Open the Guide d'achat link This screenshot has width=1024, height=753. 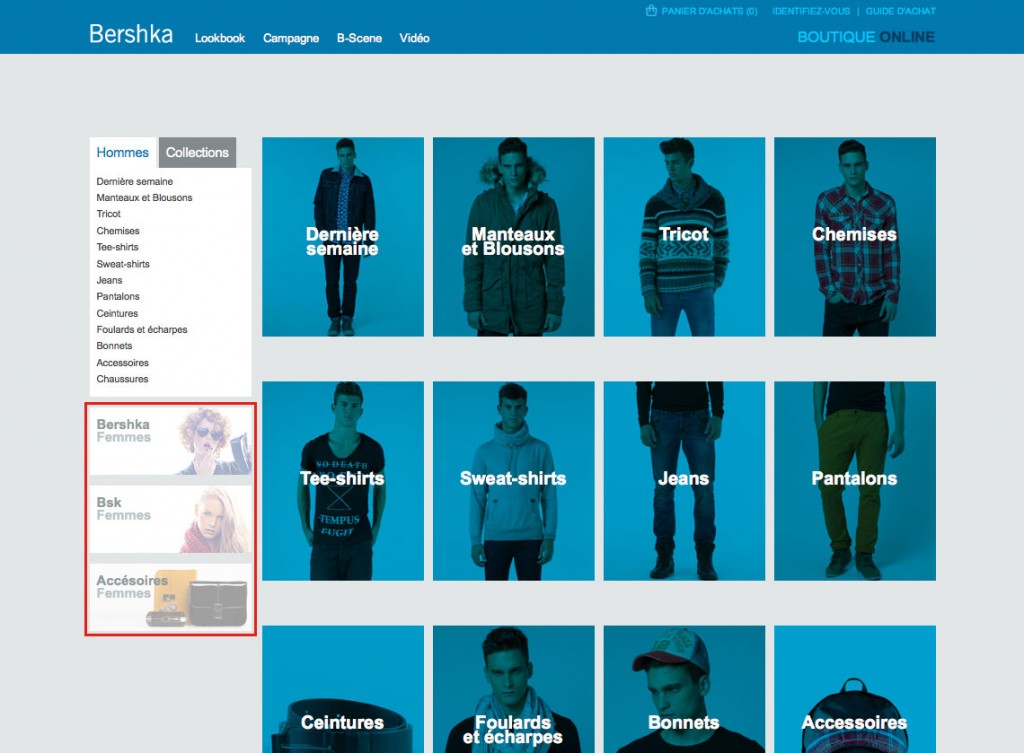click(901, 11)
